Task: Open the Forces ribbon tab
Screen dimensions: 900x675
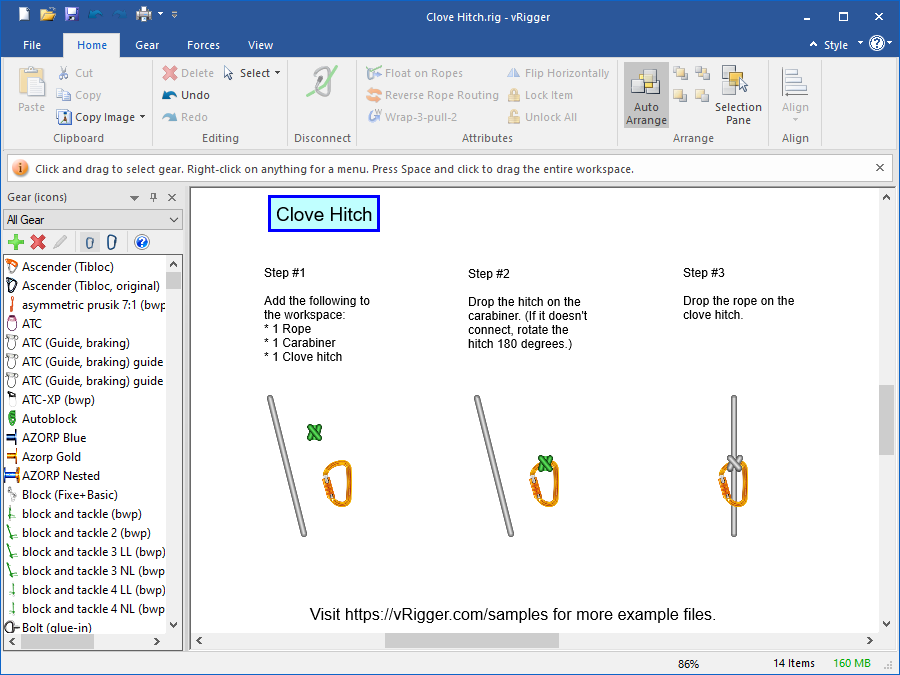Action: point(203,45)
